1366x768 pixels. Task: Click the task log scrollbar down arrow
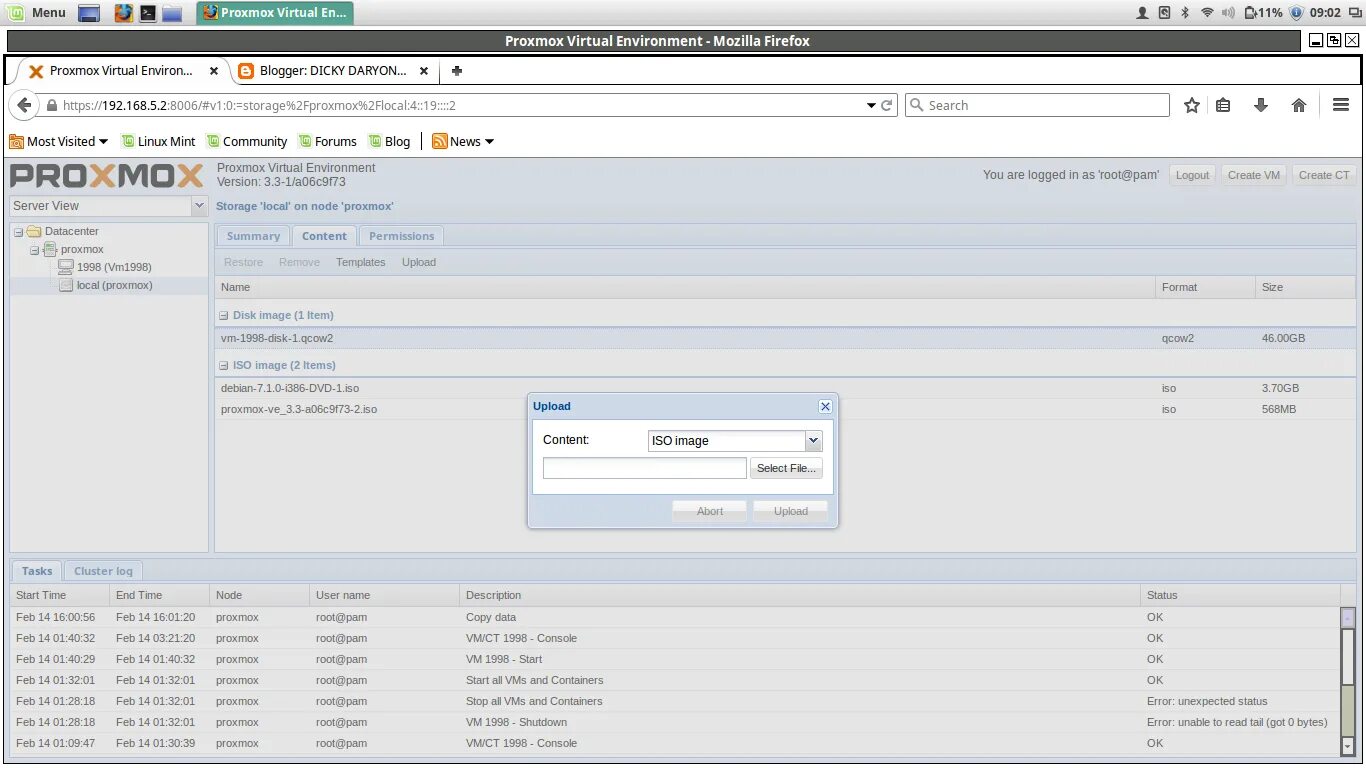1347,746
